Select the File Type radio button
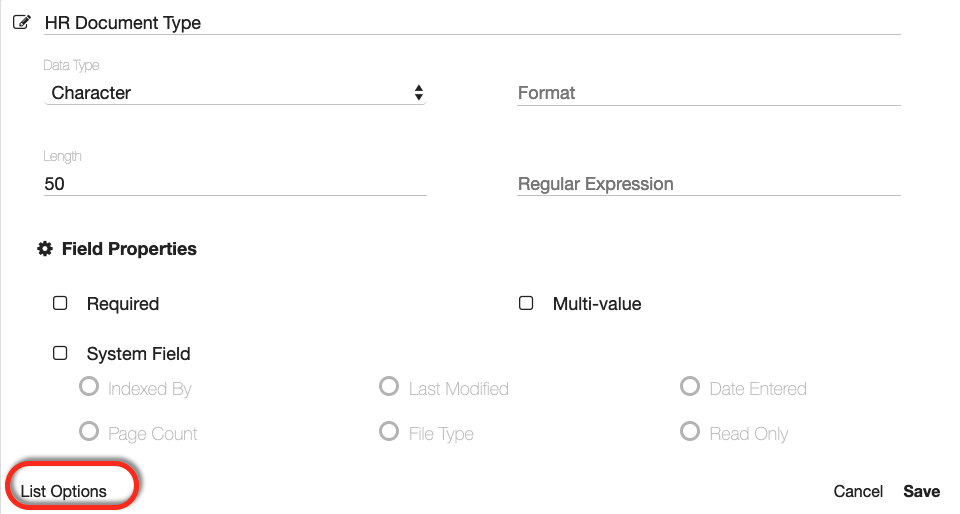The image size is (960, 514). click(389, 431)
